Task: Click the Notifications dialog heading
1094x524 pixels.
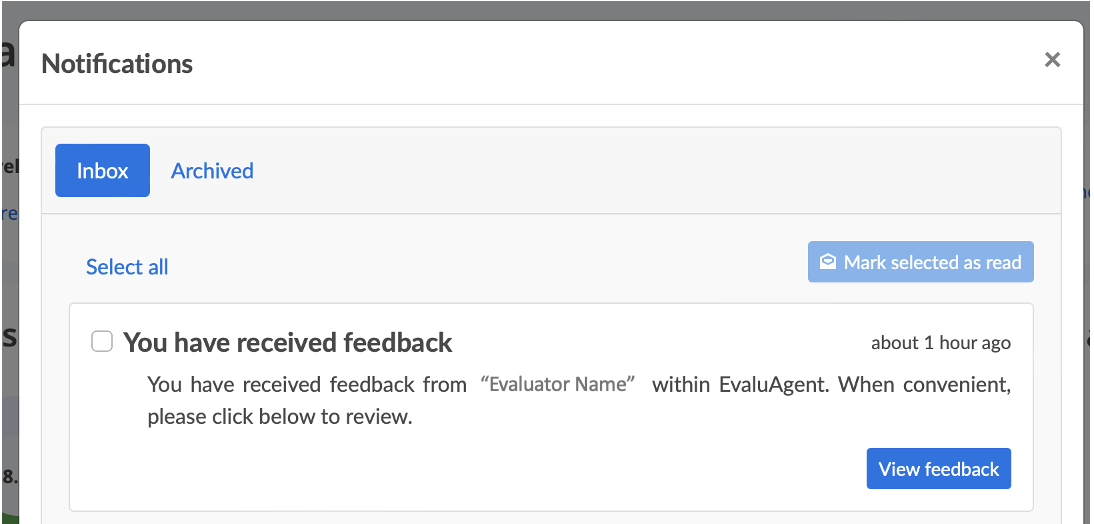Action: [x=117, y=64]
